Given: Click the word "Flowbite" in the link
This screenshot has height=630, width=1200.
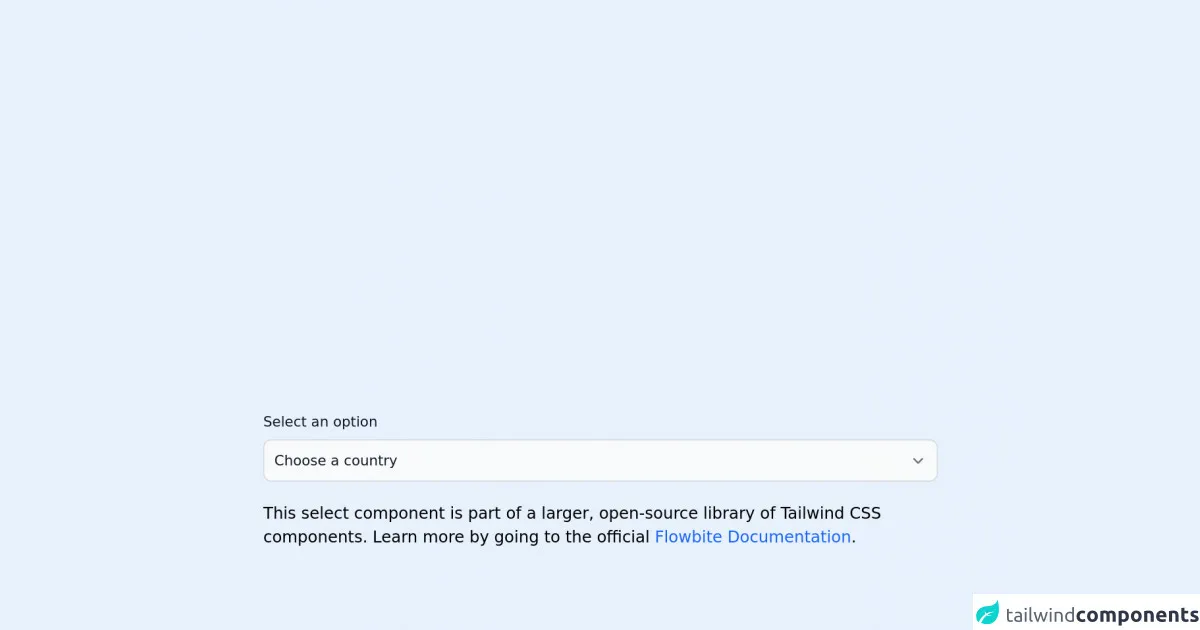Looking at the screenshot, I should [688, 537].
